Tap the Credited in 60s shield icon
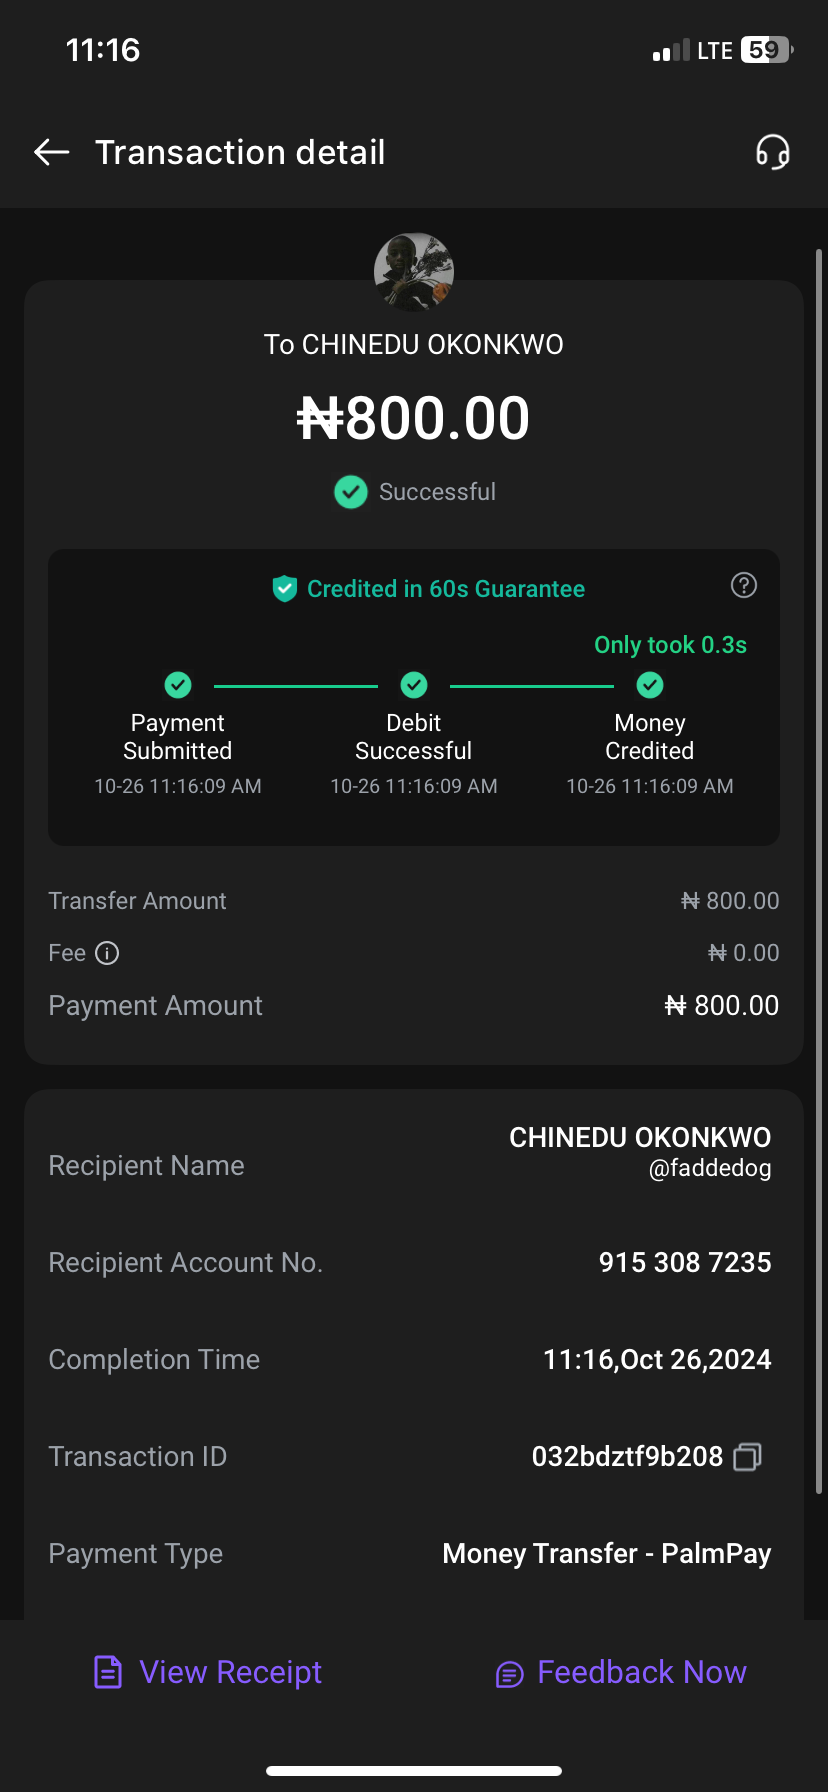Screen dimensions: 828x1792 285,589
